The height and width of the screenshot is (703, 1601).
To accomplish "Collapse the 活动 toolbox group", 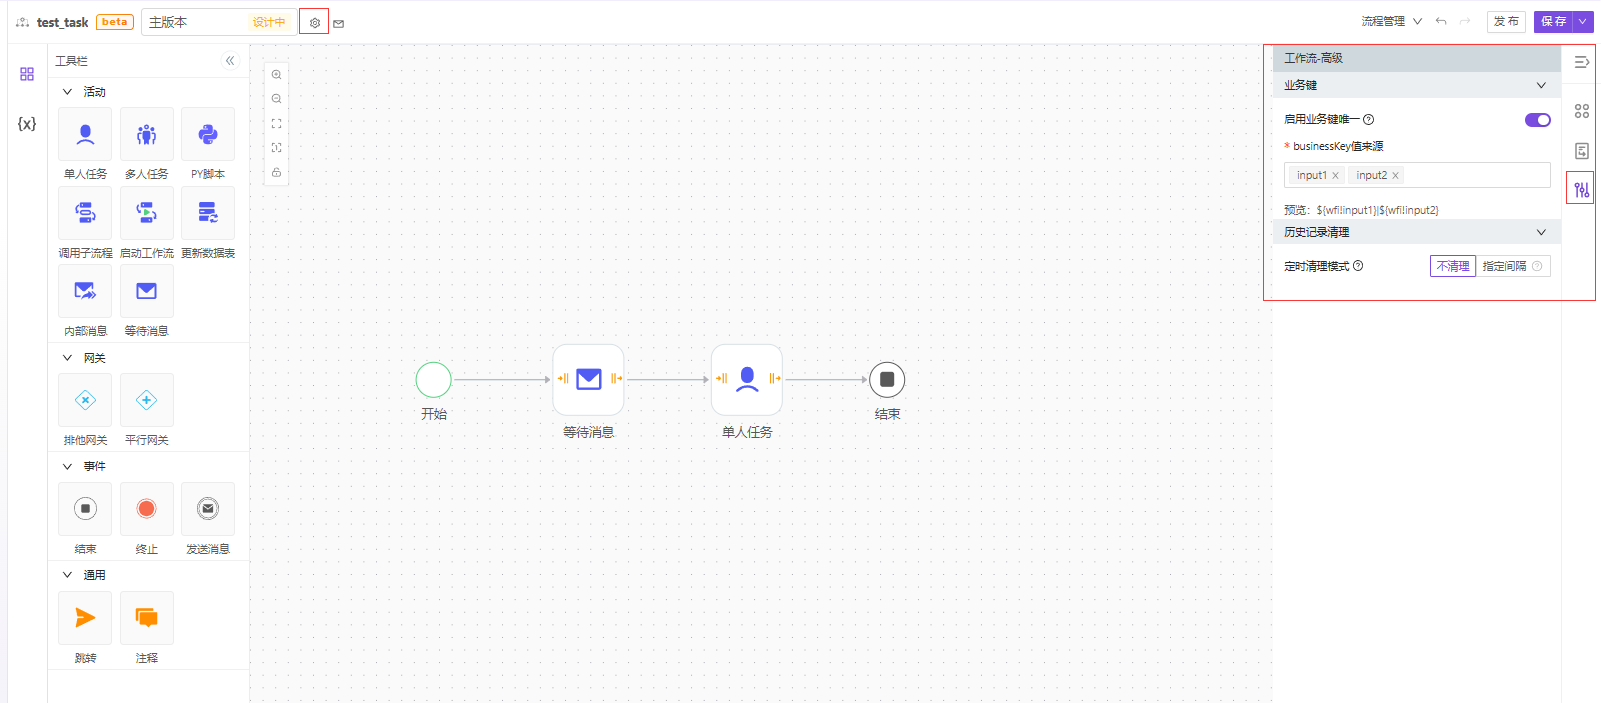I will click(x=68, y=92).
